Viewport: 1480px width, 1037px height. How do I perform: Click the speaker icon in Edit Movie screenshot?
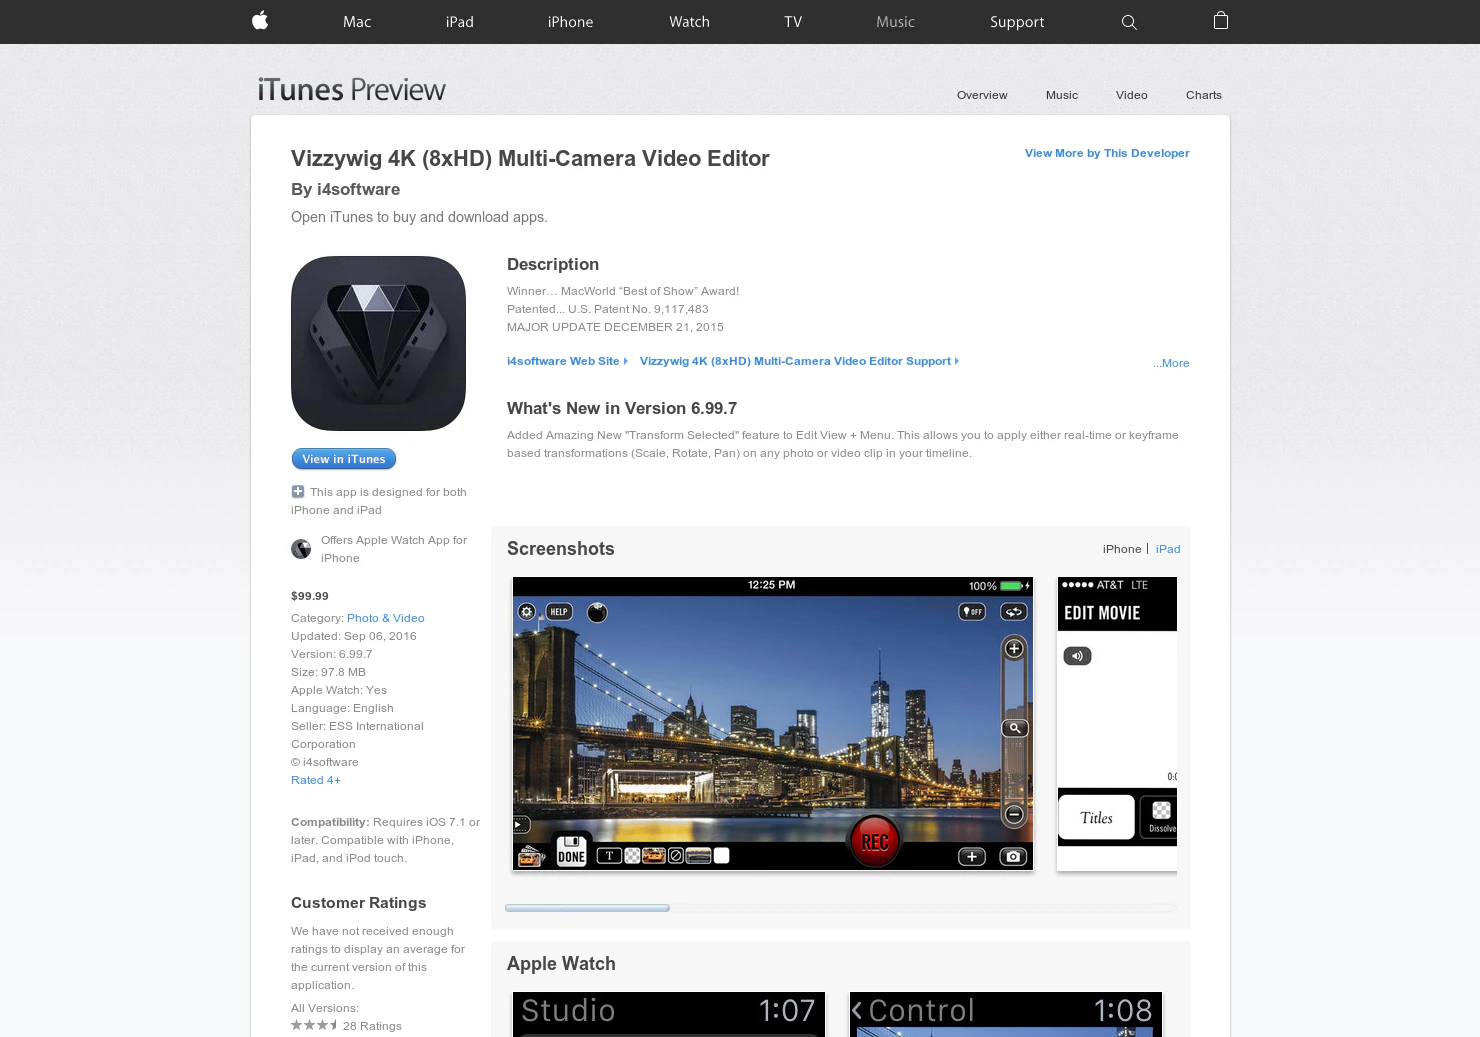click(1077, 656)
